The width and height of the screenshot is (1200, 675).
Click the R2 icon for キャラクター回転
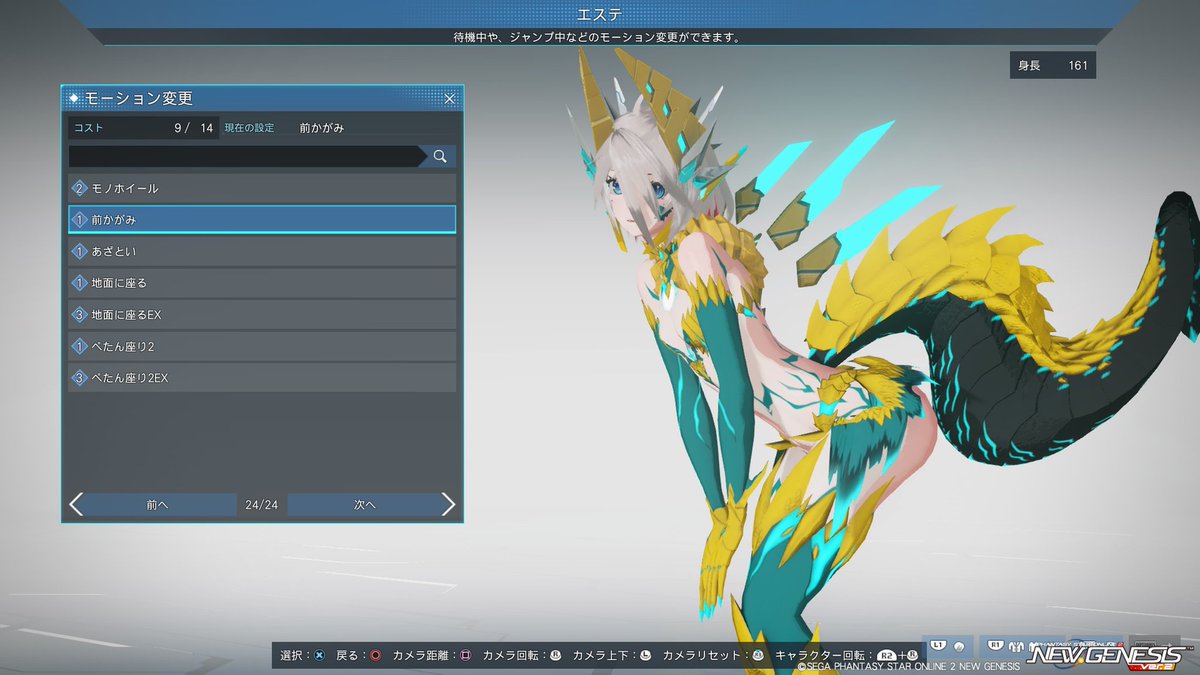(885, 655)
